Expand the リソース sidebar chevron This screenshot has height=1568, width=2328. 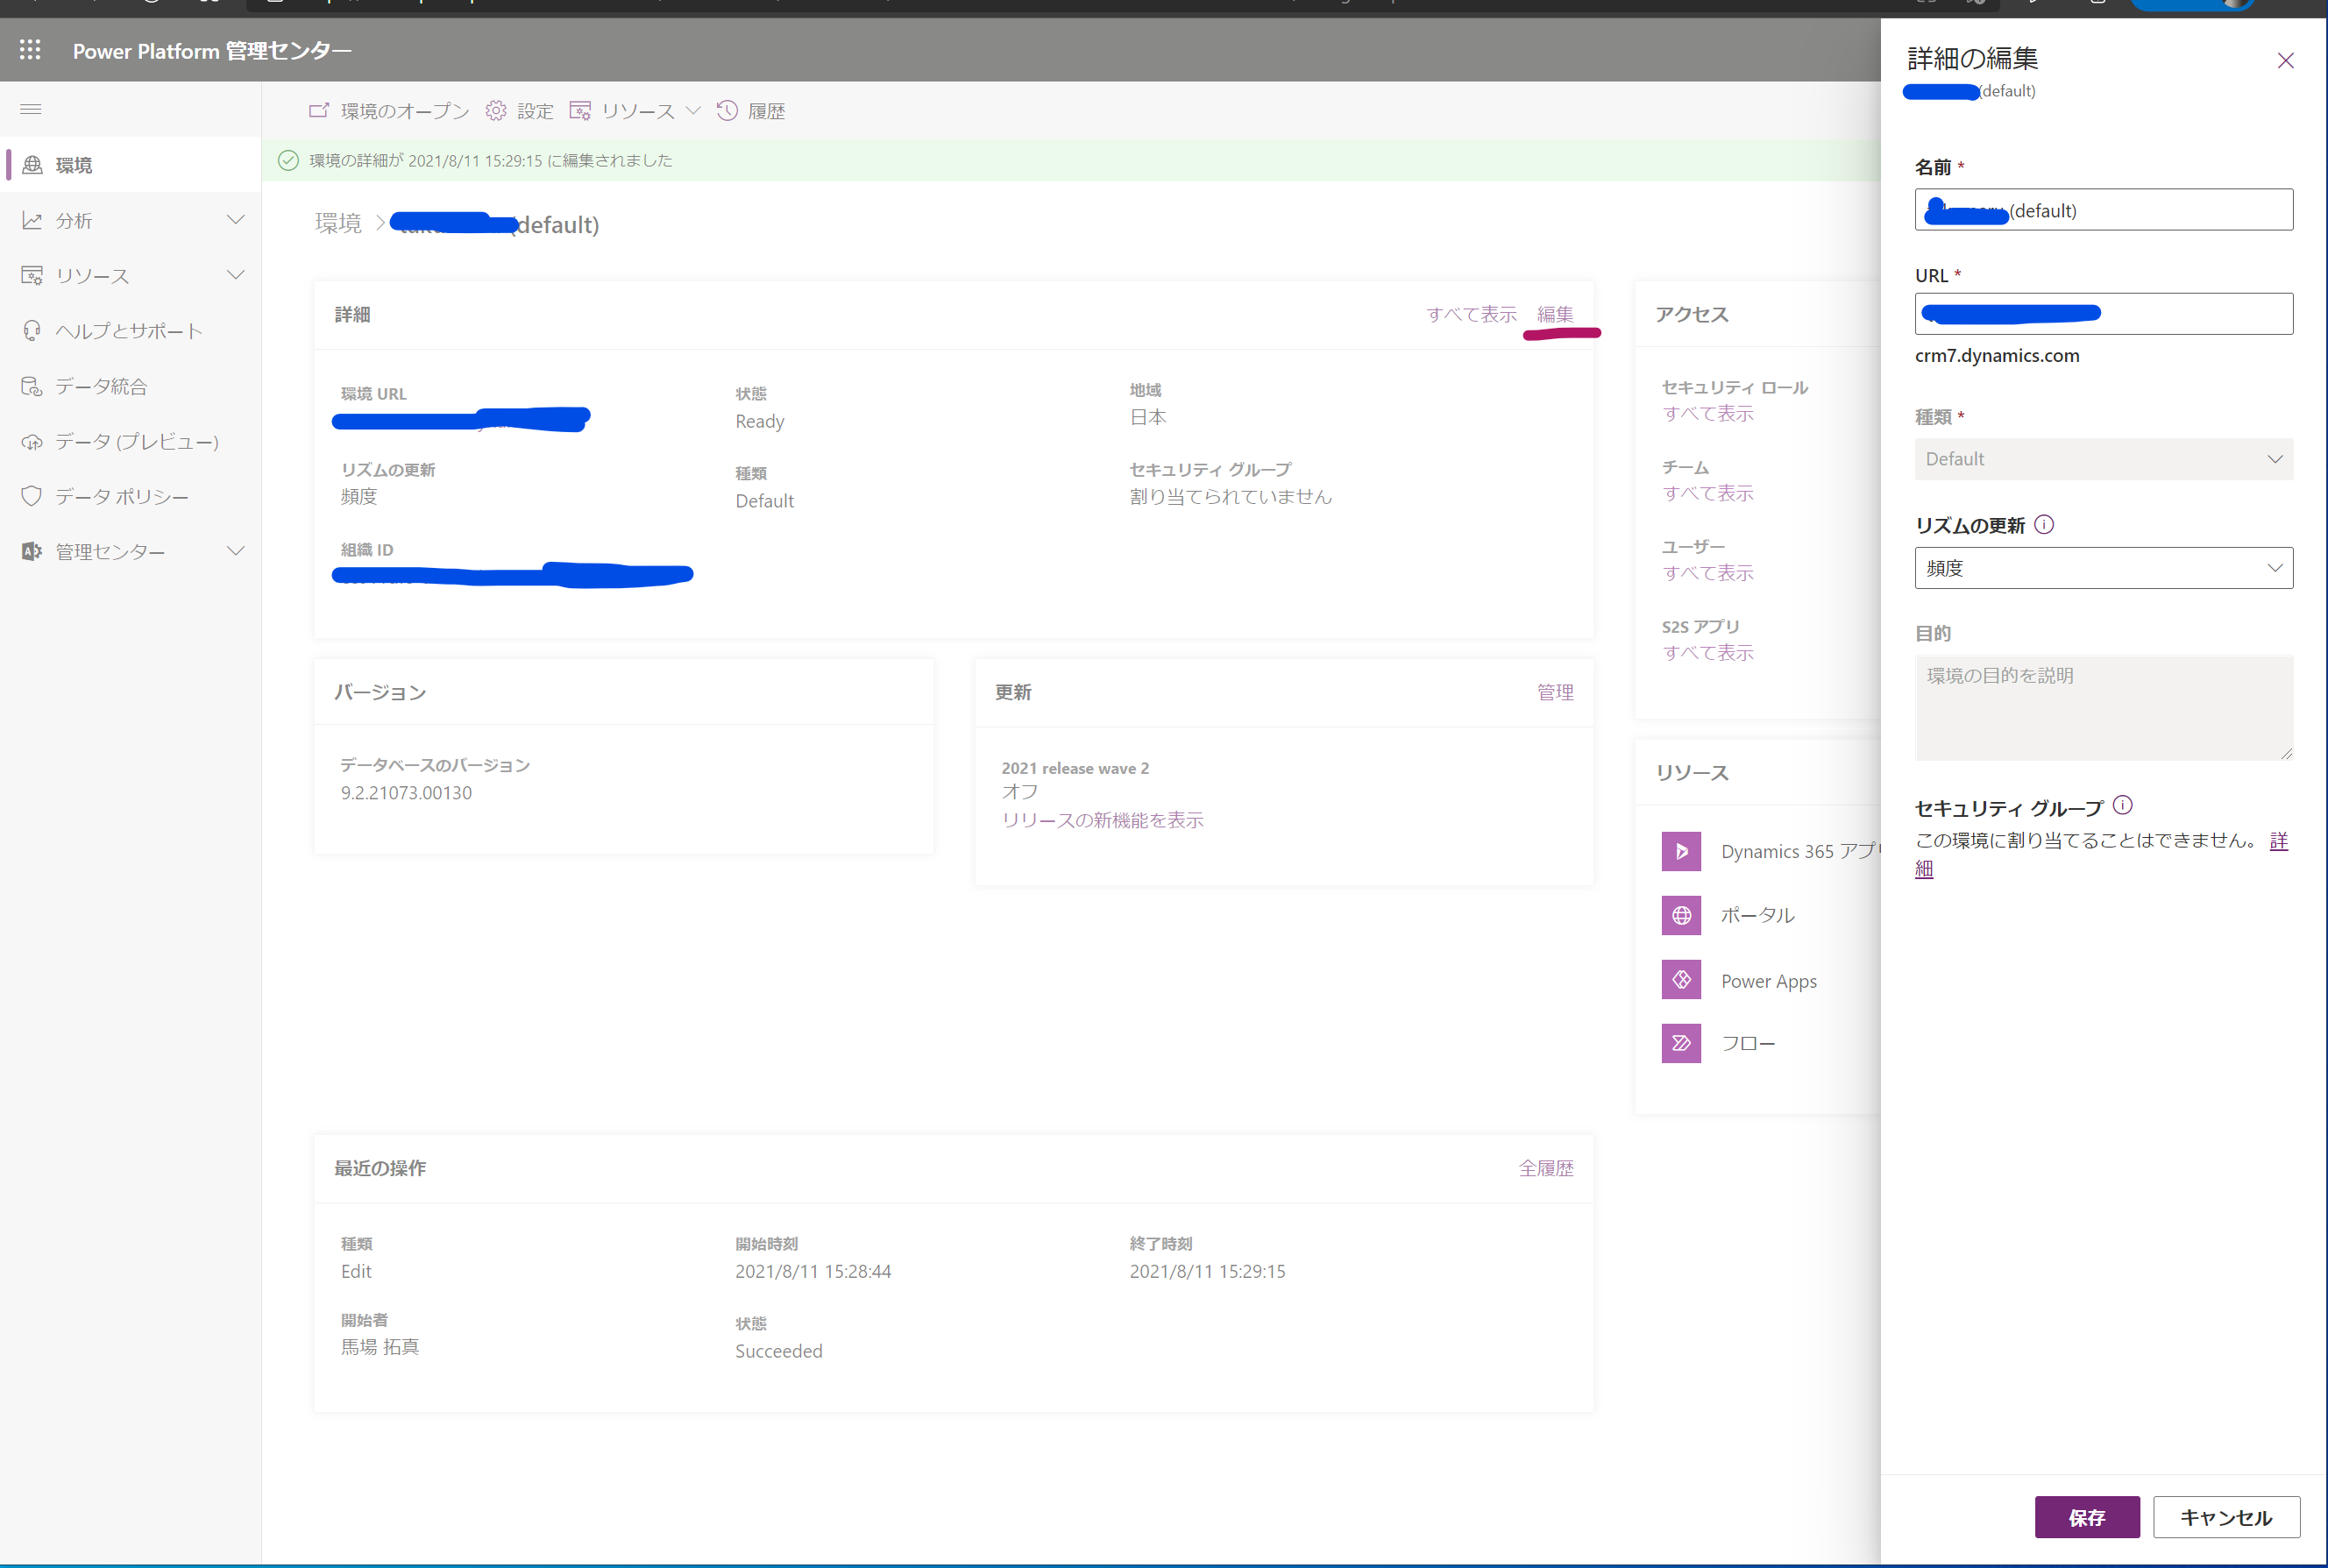(x=236, y=275)
